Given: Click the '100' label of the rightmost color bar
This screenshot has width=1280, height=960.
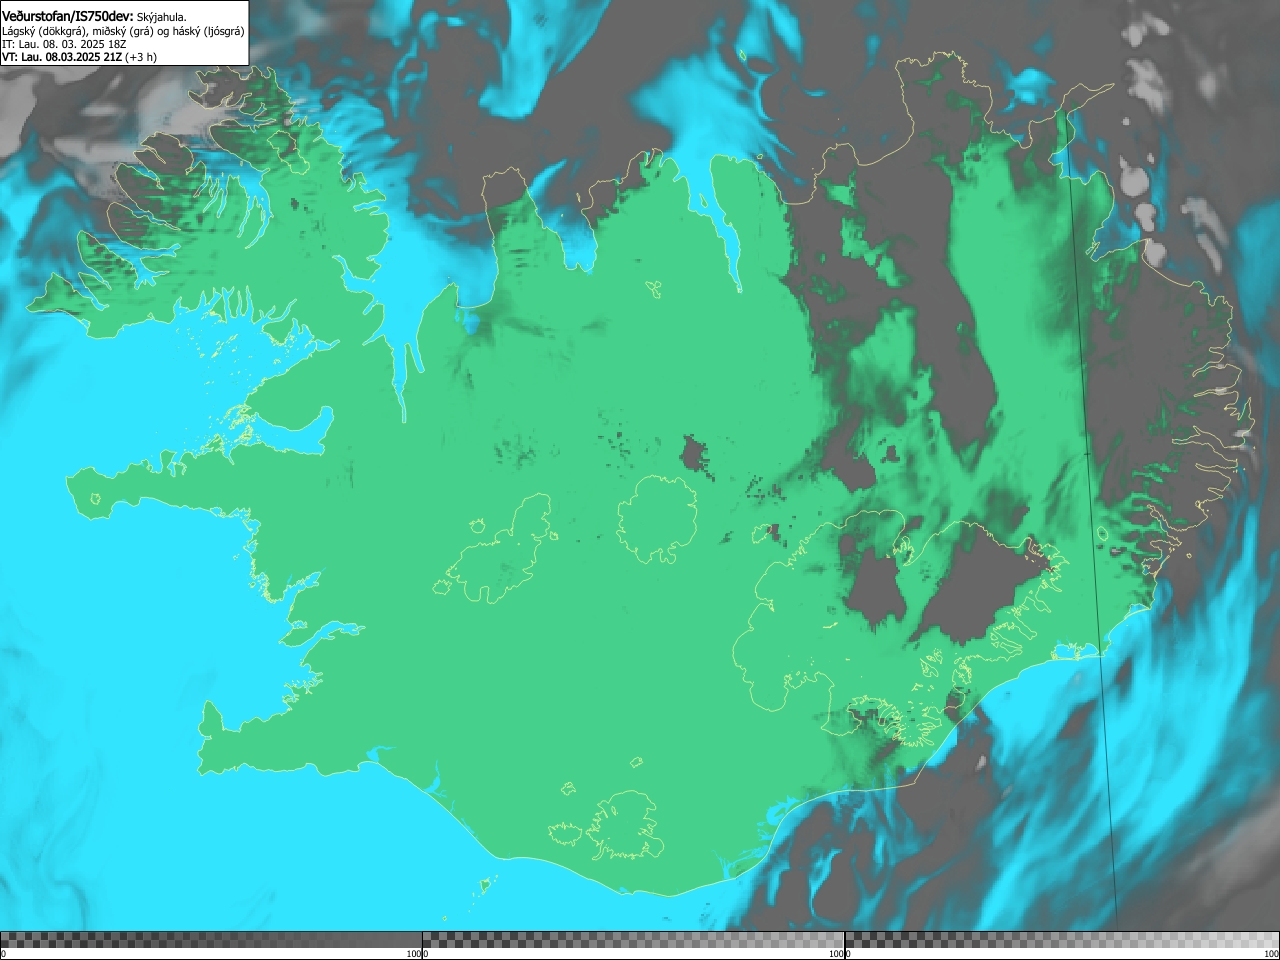Looking at the screenshot, I should tap(1272, 954).
